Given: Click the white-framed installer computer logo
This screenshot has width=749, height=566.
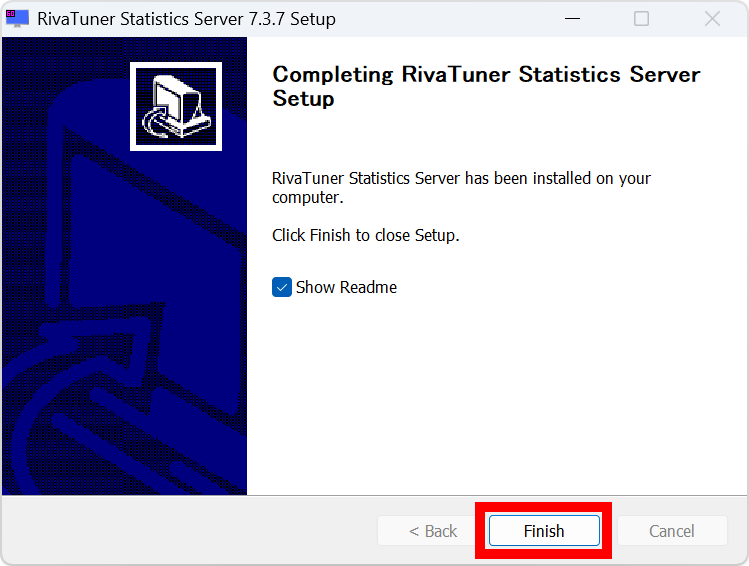Looking at the screenshot, I should click(176, 106).
